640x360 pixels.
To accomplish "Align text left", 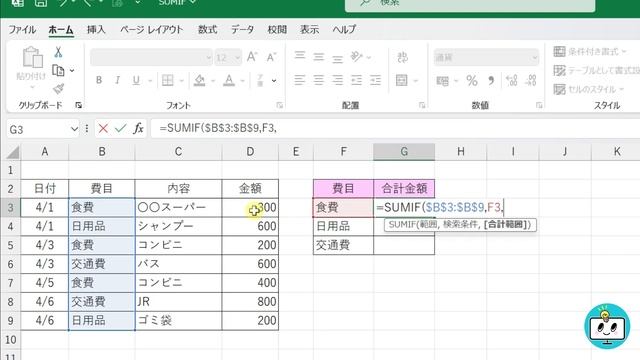I will click(300, 80).
